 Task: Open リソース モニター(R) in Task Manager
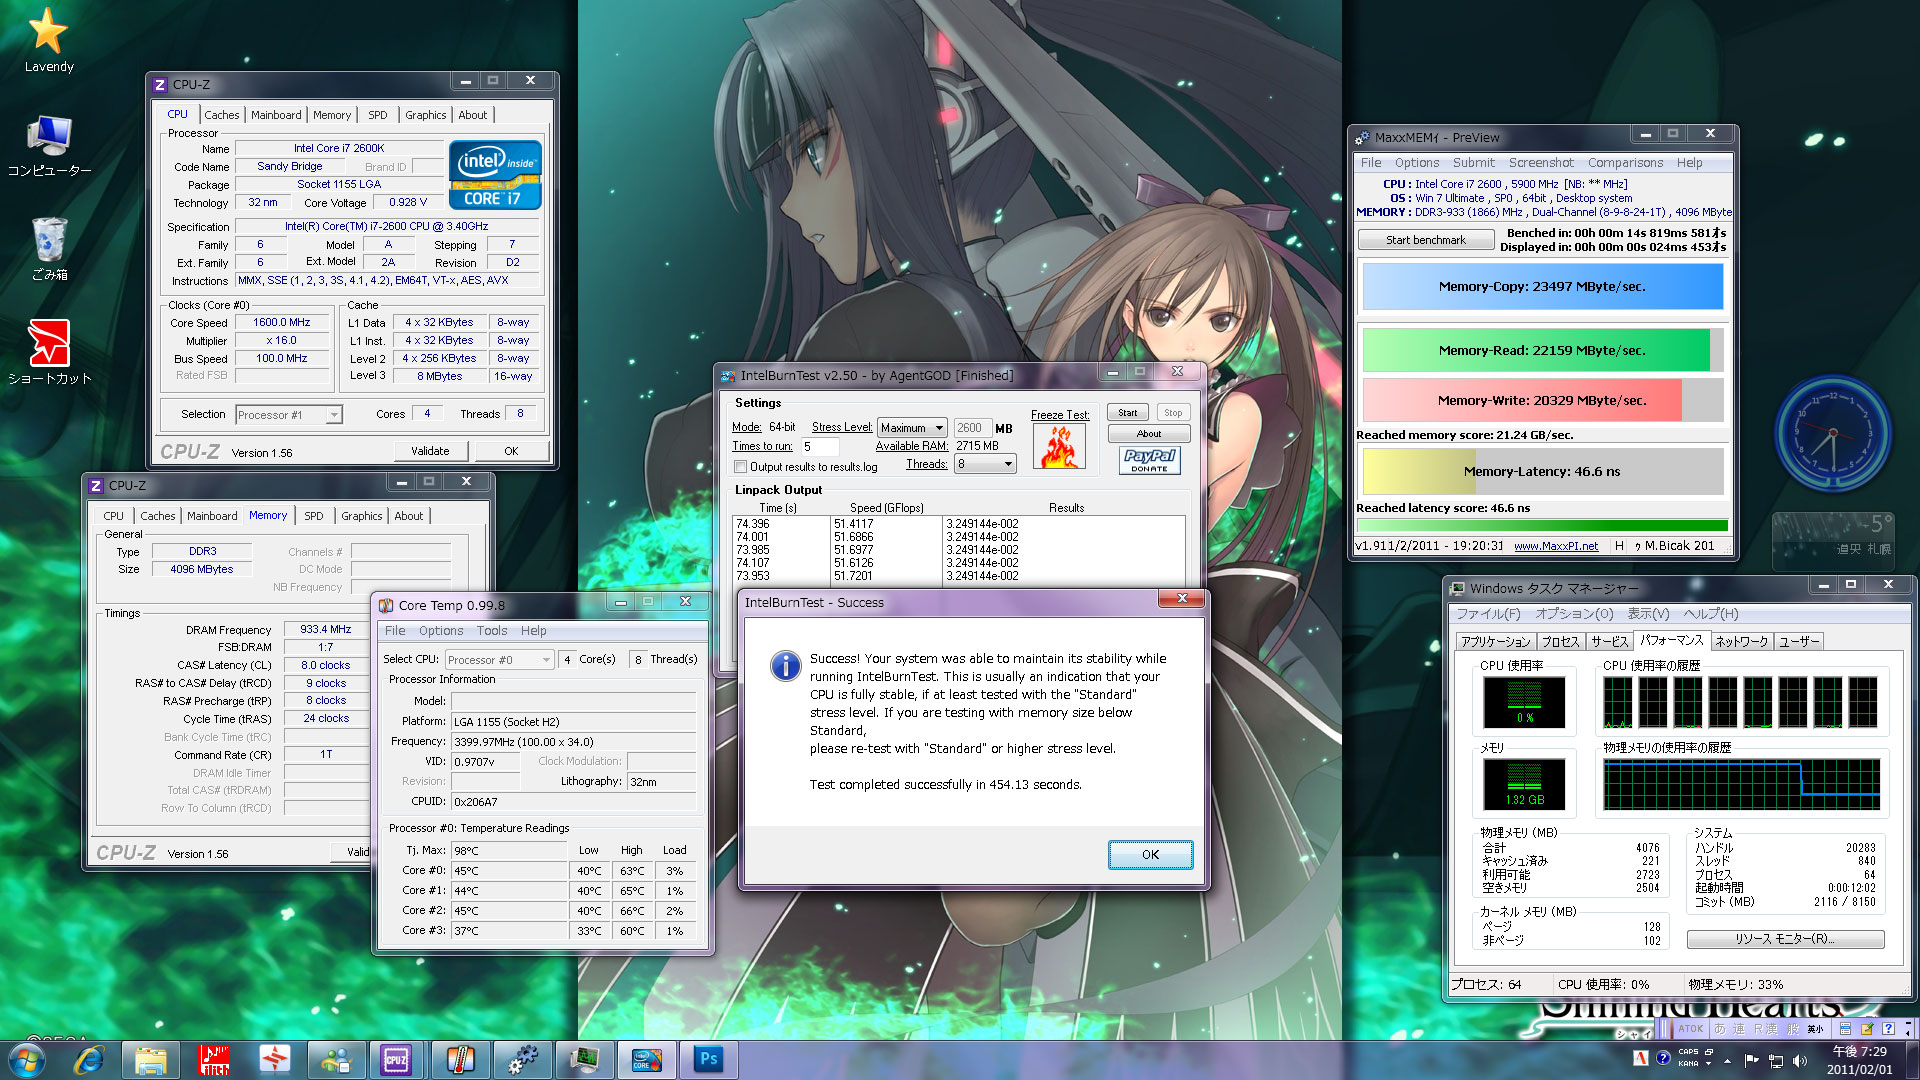point(1785,939)
